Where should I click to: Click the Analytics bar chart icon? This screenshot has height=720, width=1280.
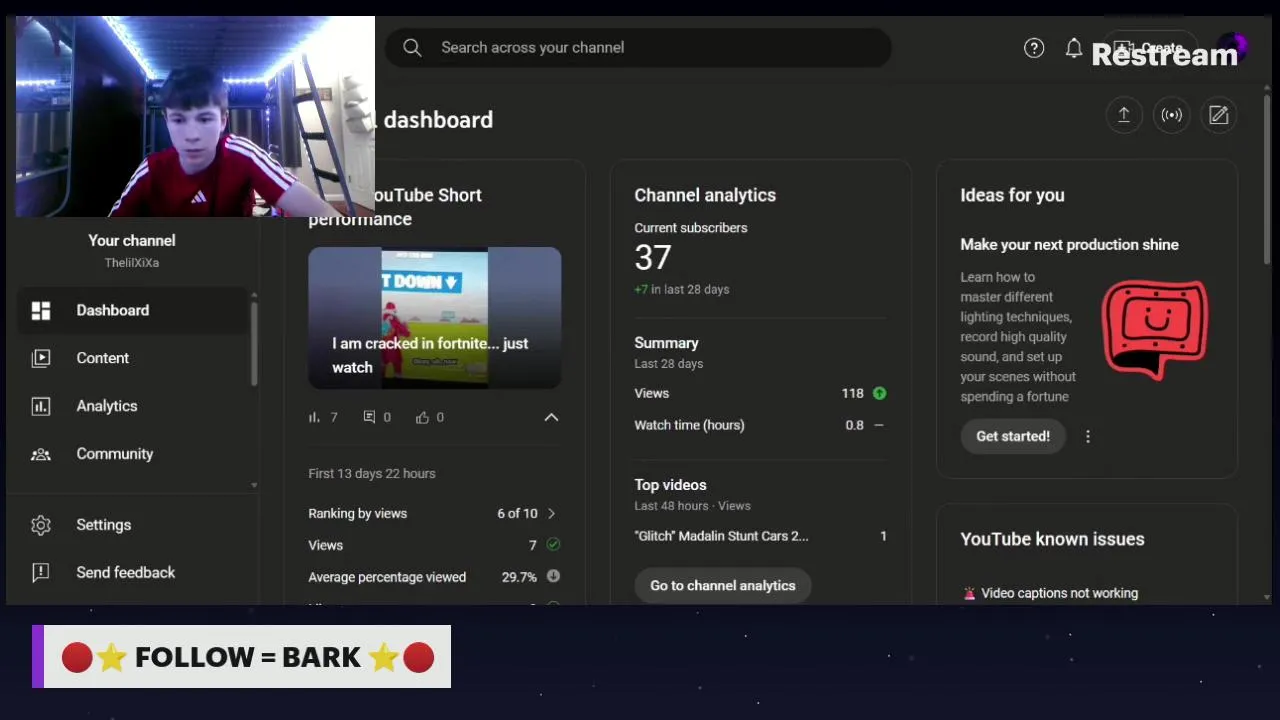pyautogui.click(x=41, y=406)
